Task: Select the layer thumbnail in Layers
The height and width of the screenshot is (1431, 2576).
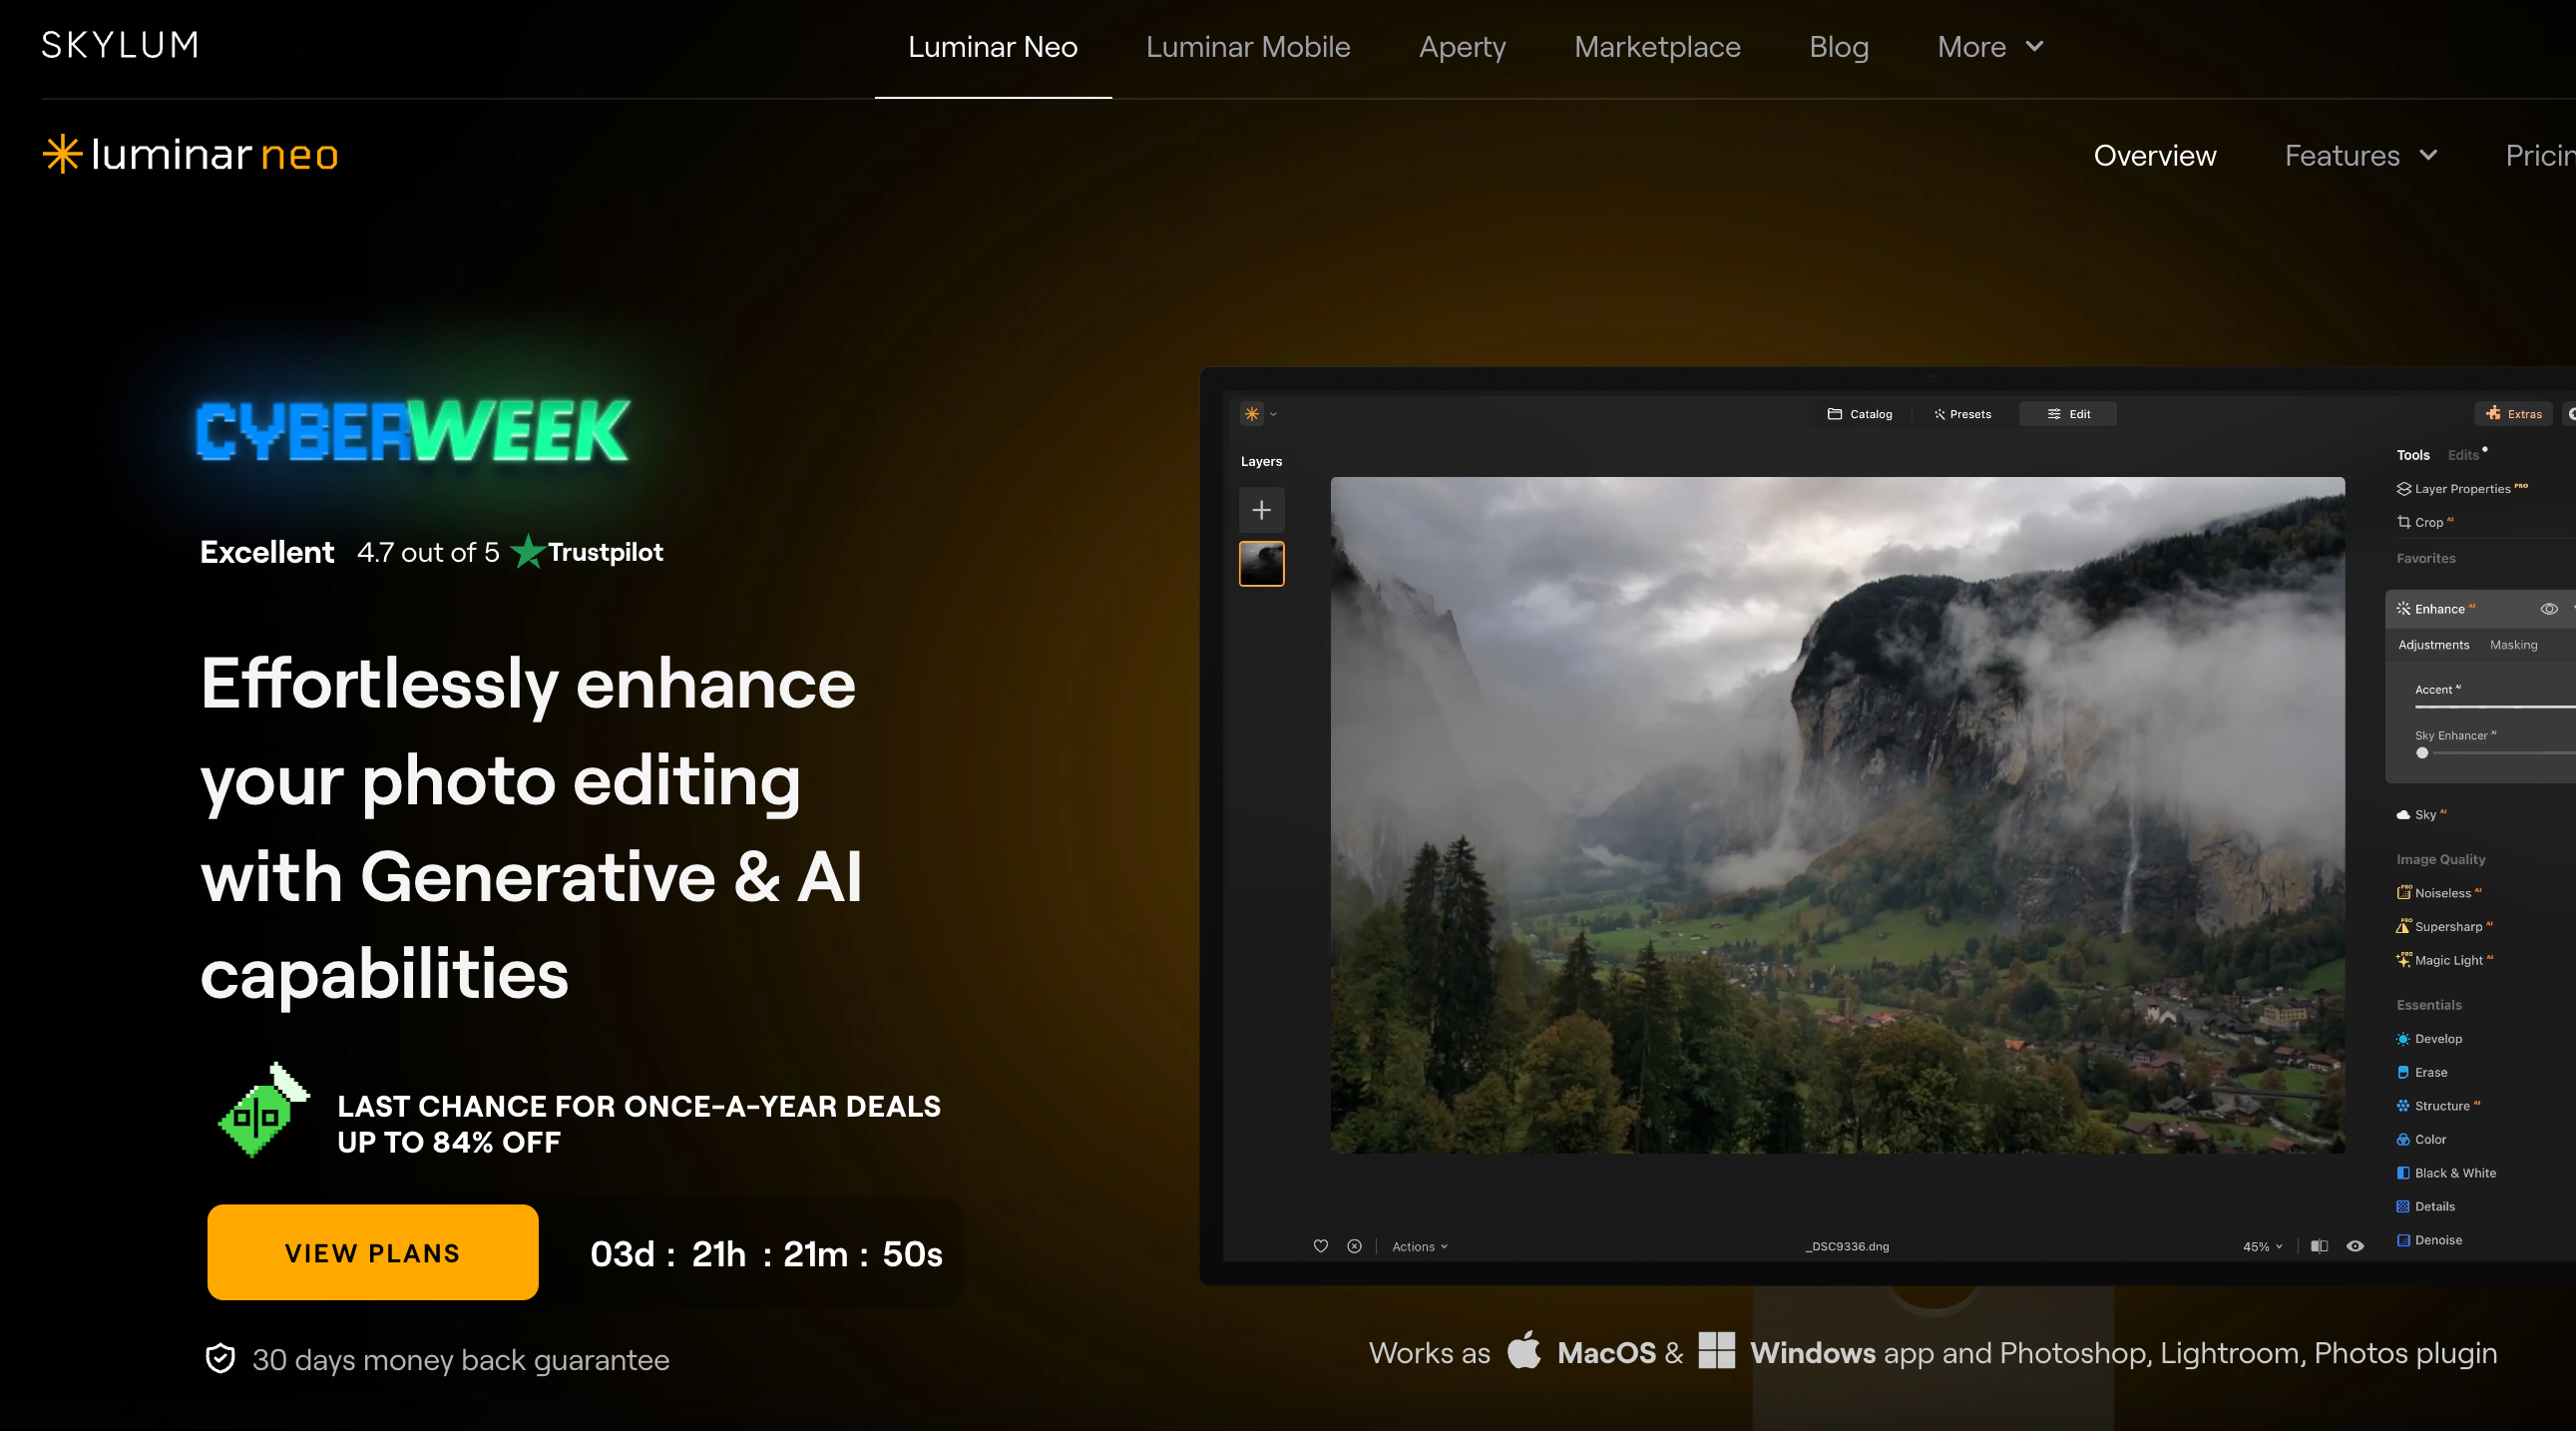Action: [x=1261, y=564]
